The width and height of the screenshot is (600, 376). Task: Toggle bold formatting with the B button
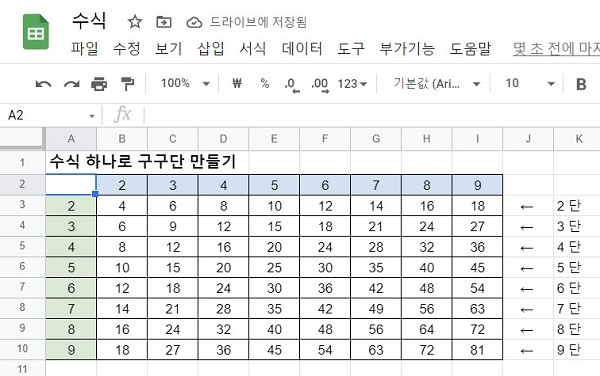(x=581, y=84)
